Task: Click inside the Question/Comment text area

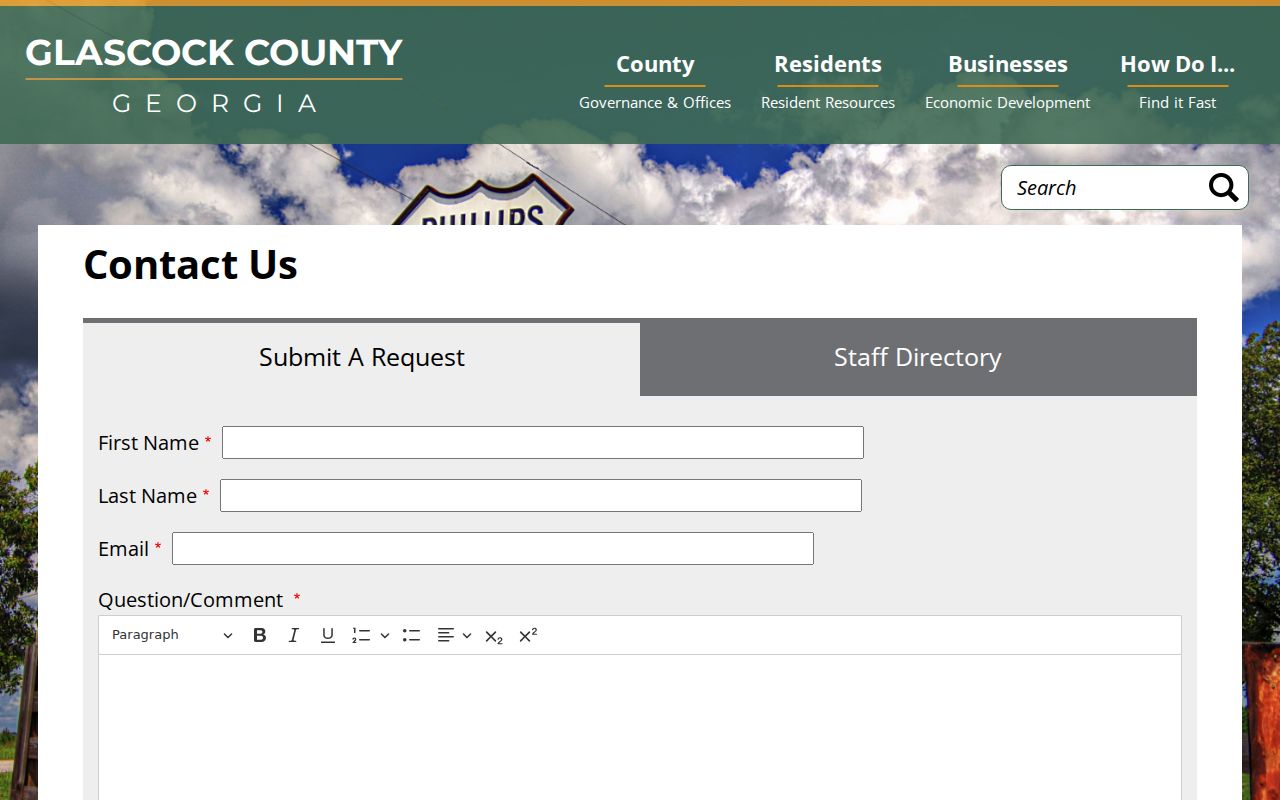Action: 640,727
